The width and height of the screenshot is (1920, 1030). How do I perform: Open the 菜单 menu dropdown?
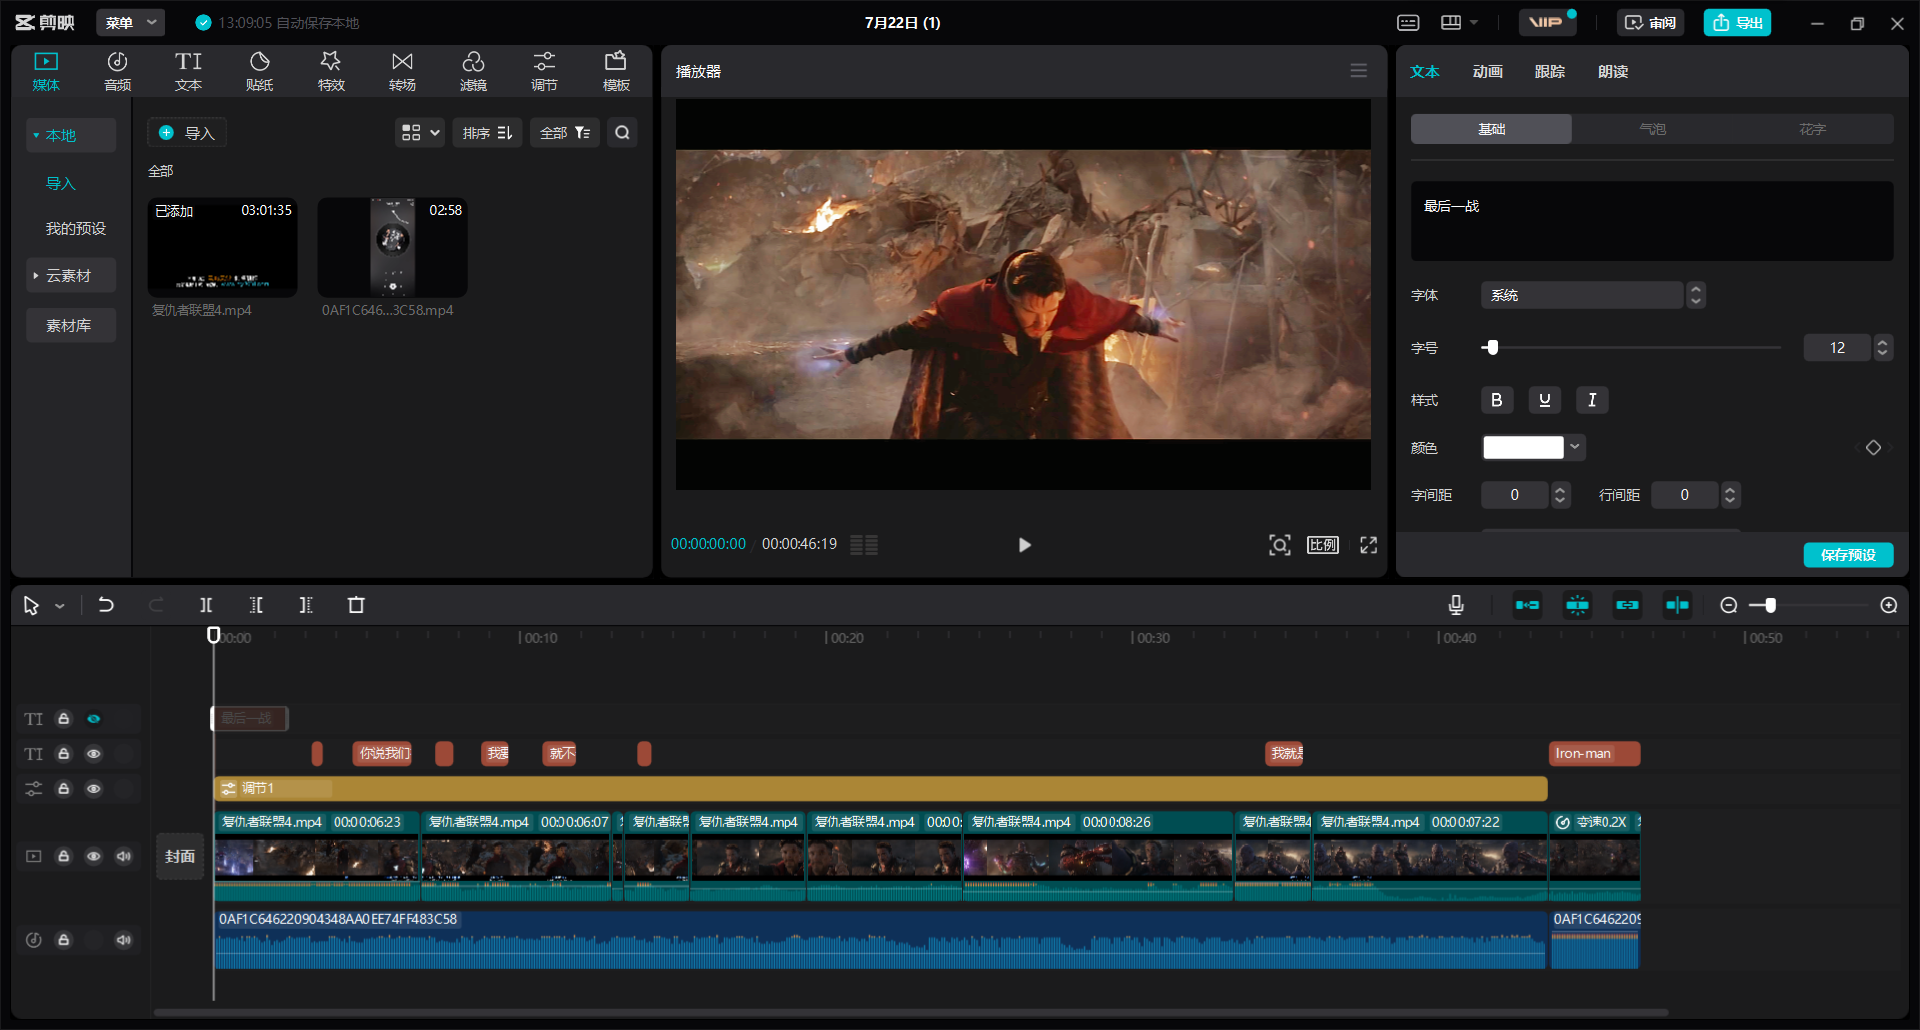click(130, 22)
